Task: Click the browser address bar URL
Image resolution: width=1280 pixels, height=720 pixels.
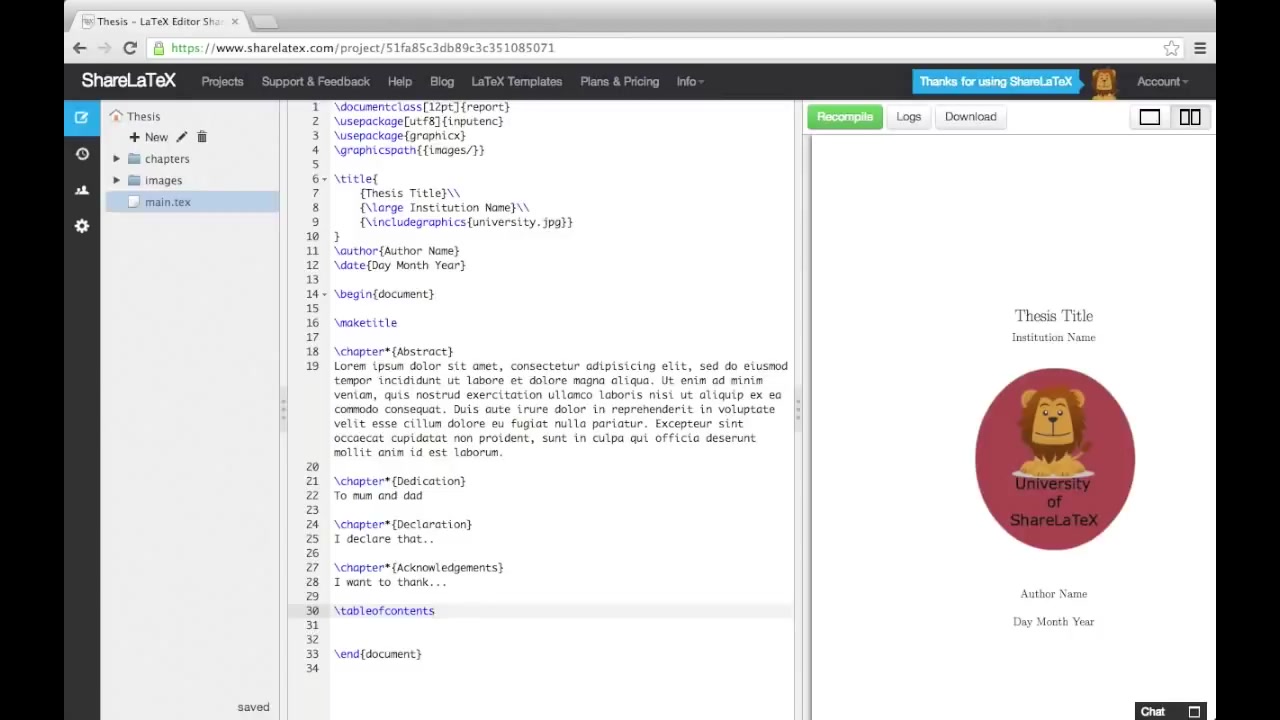Action: (x=362, y=48)
